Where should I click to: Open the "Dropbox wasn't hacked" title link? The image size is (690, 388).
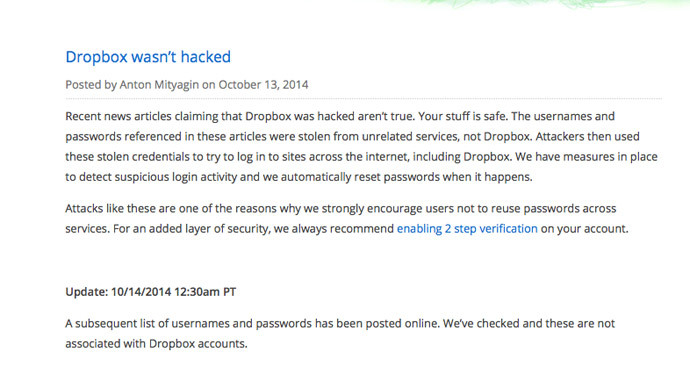(148, 57)
